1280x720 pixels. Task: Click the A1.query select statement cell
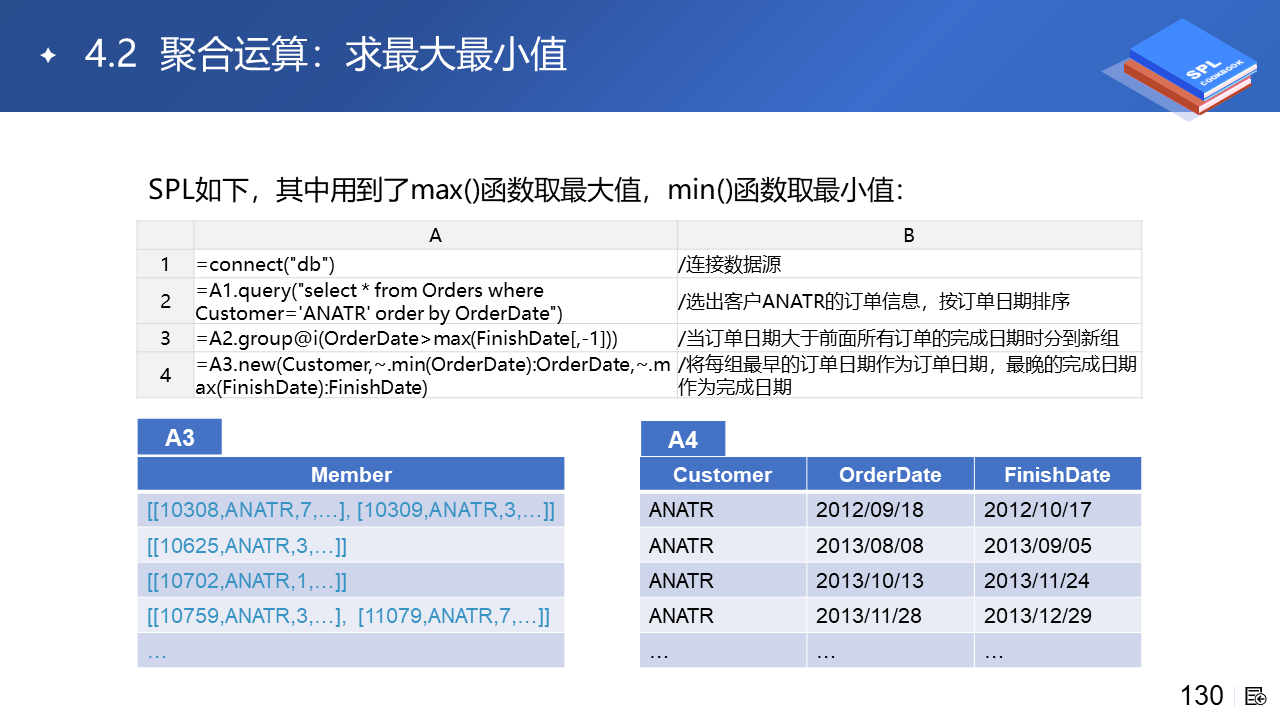pos(435,301)
